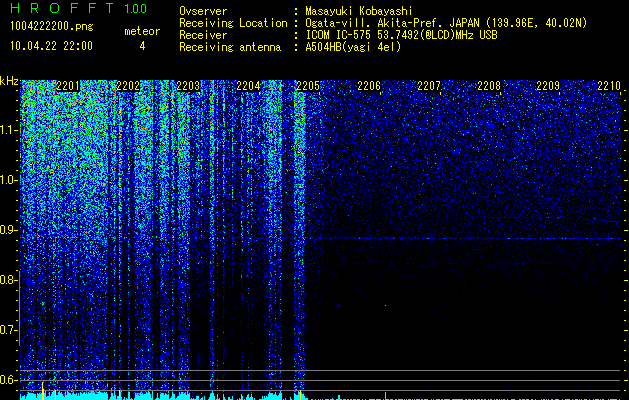Image resolution: width=629 pixels, height=400 pixels.
Task: Select the filename 1004222200.png
Action: click(x=52, y=27)
